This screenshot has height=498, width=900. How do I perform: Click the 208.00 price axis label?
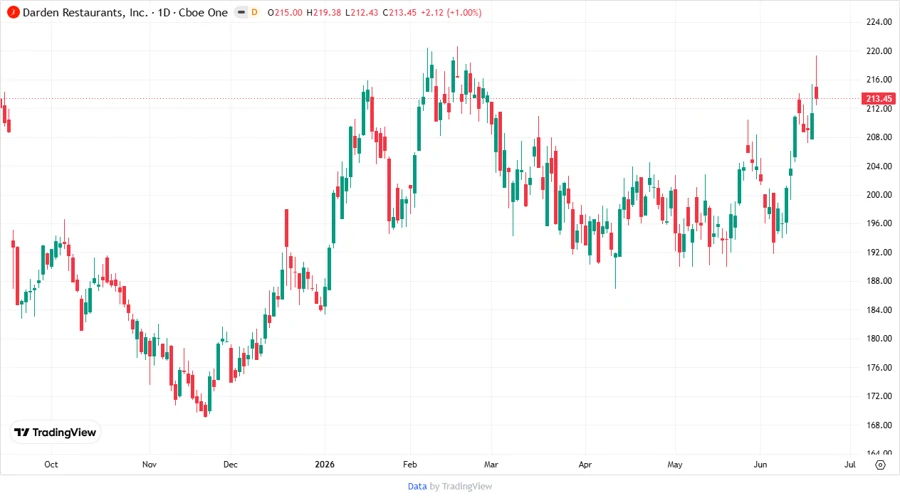[879, 137]
